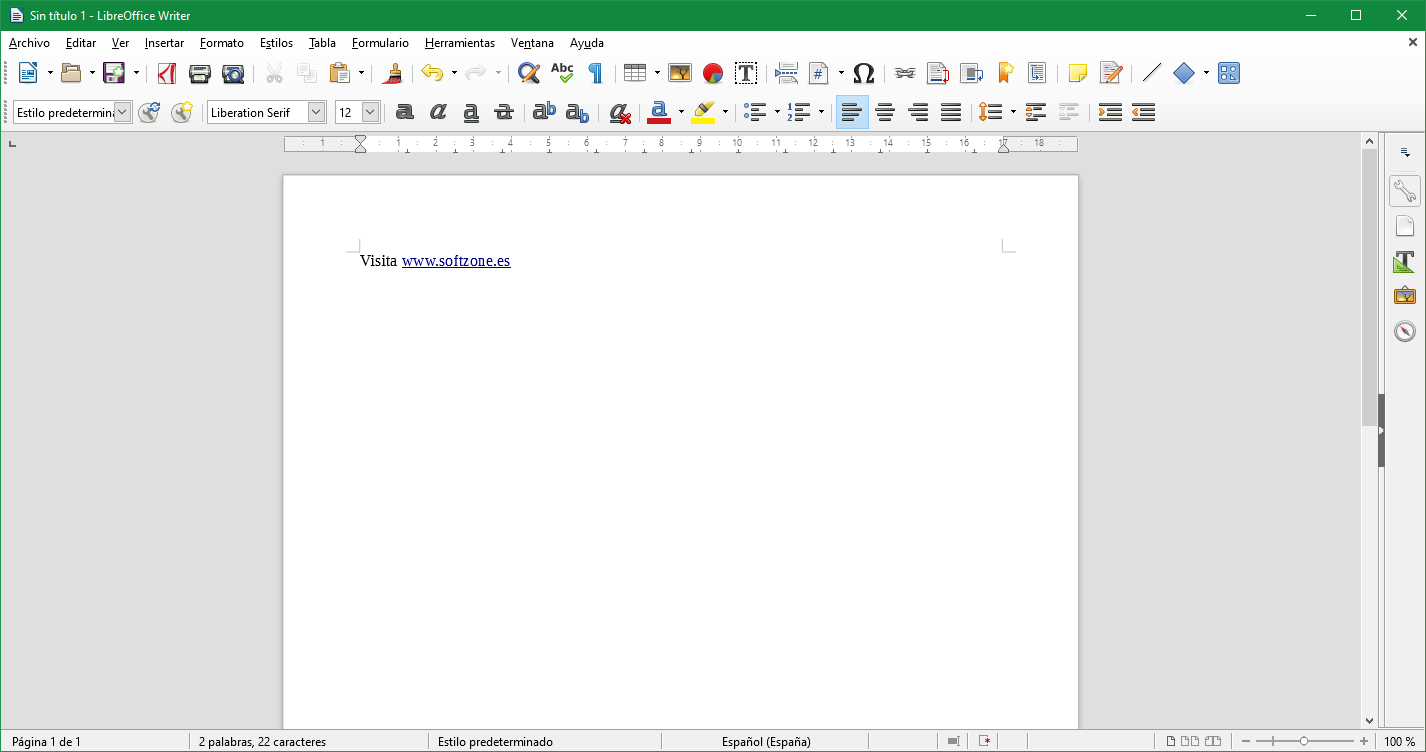Open the font color dropdown arrow
The image size is (1426, 752).
pos(681,113)
